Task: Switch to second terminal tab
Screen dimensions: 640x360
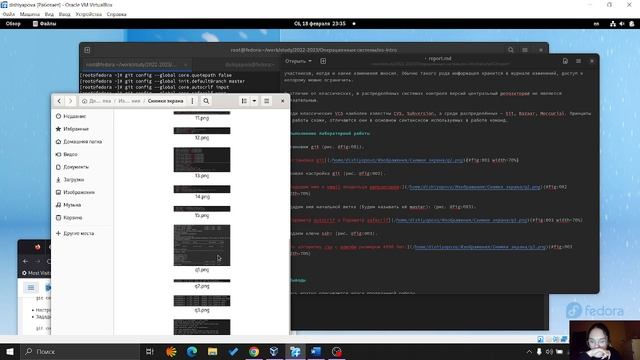Action: pyautogui.click(x=250, y=64)
